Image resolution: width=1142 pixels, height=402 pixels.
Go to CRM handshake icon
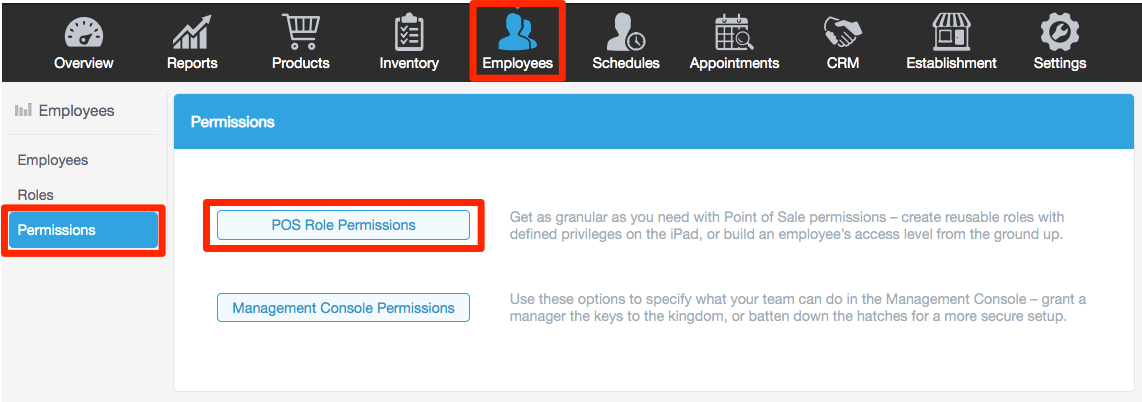click(x=843, y=32)
